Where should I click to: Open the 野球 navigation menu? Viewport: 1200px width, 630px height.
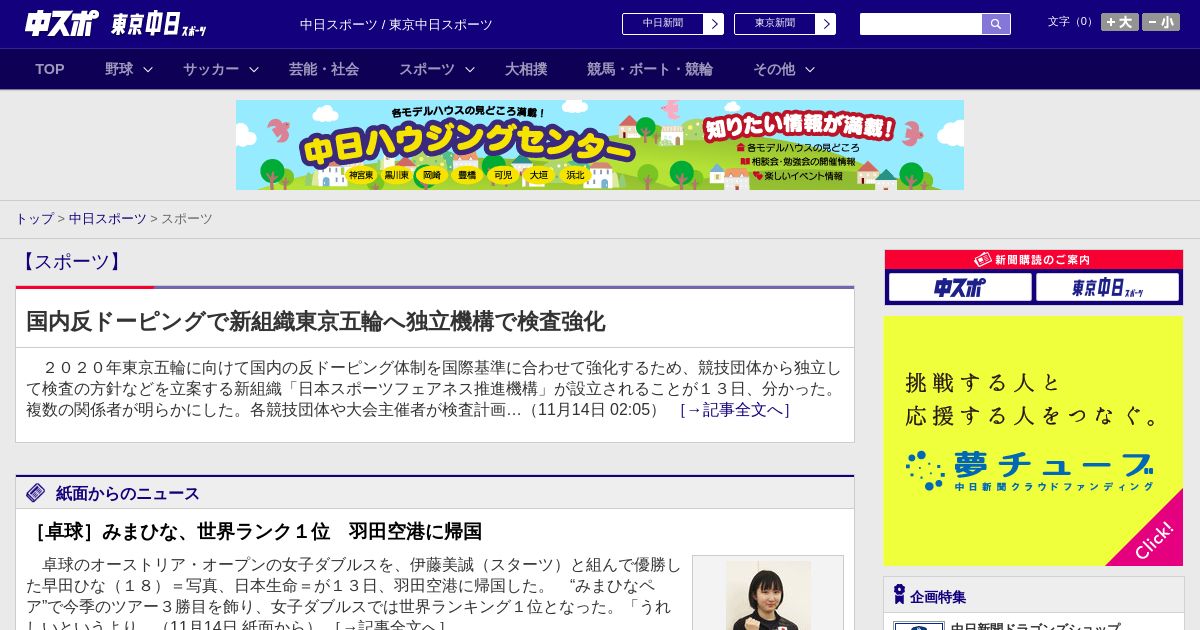point(119,69)
